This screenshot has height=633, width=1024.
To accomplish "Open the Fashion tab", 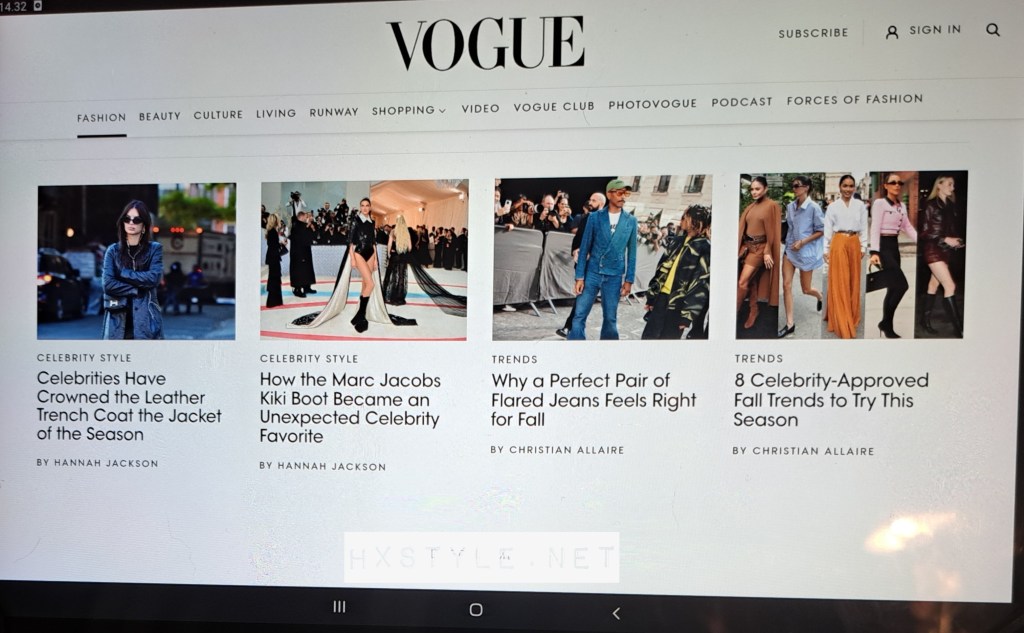I will [x=101, y=118].
